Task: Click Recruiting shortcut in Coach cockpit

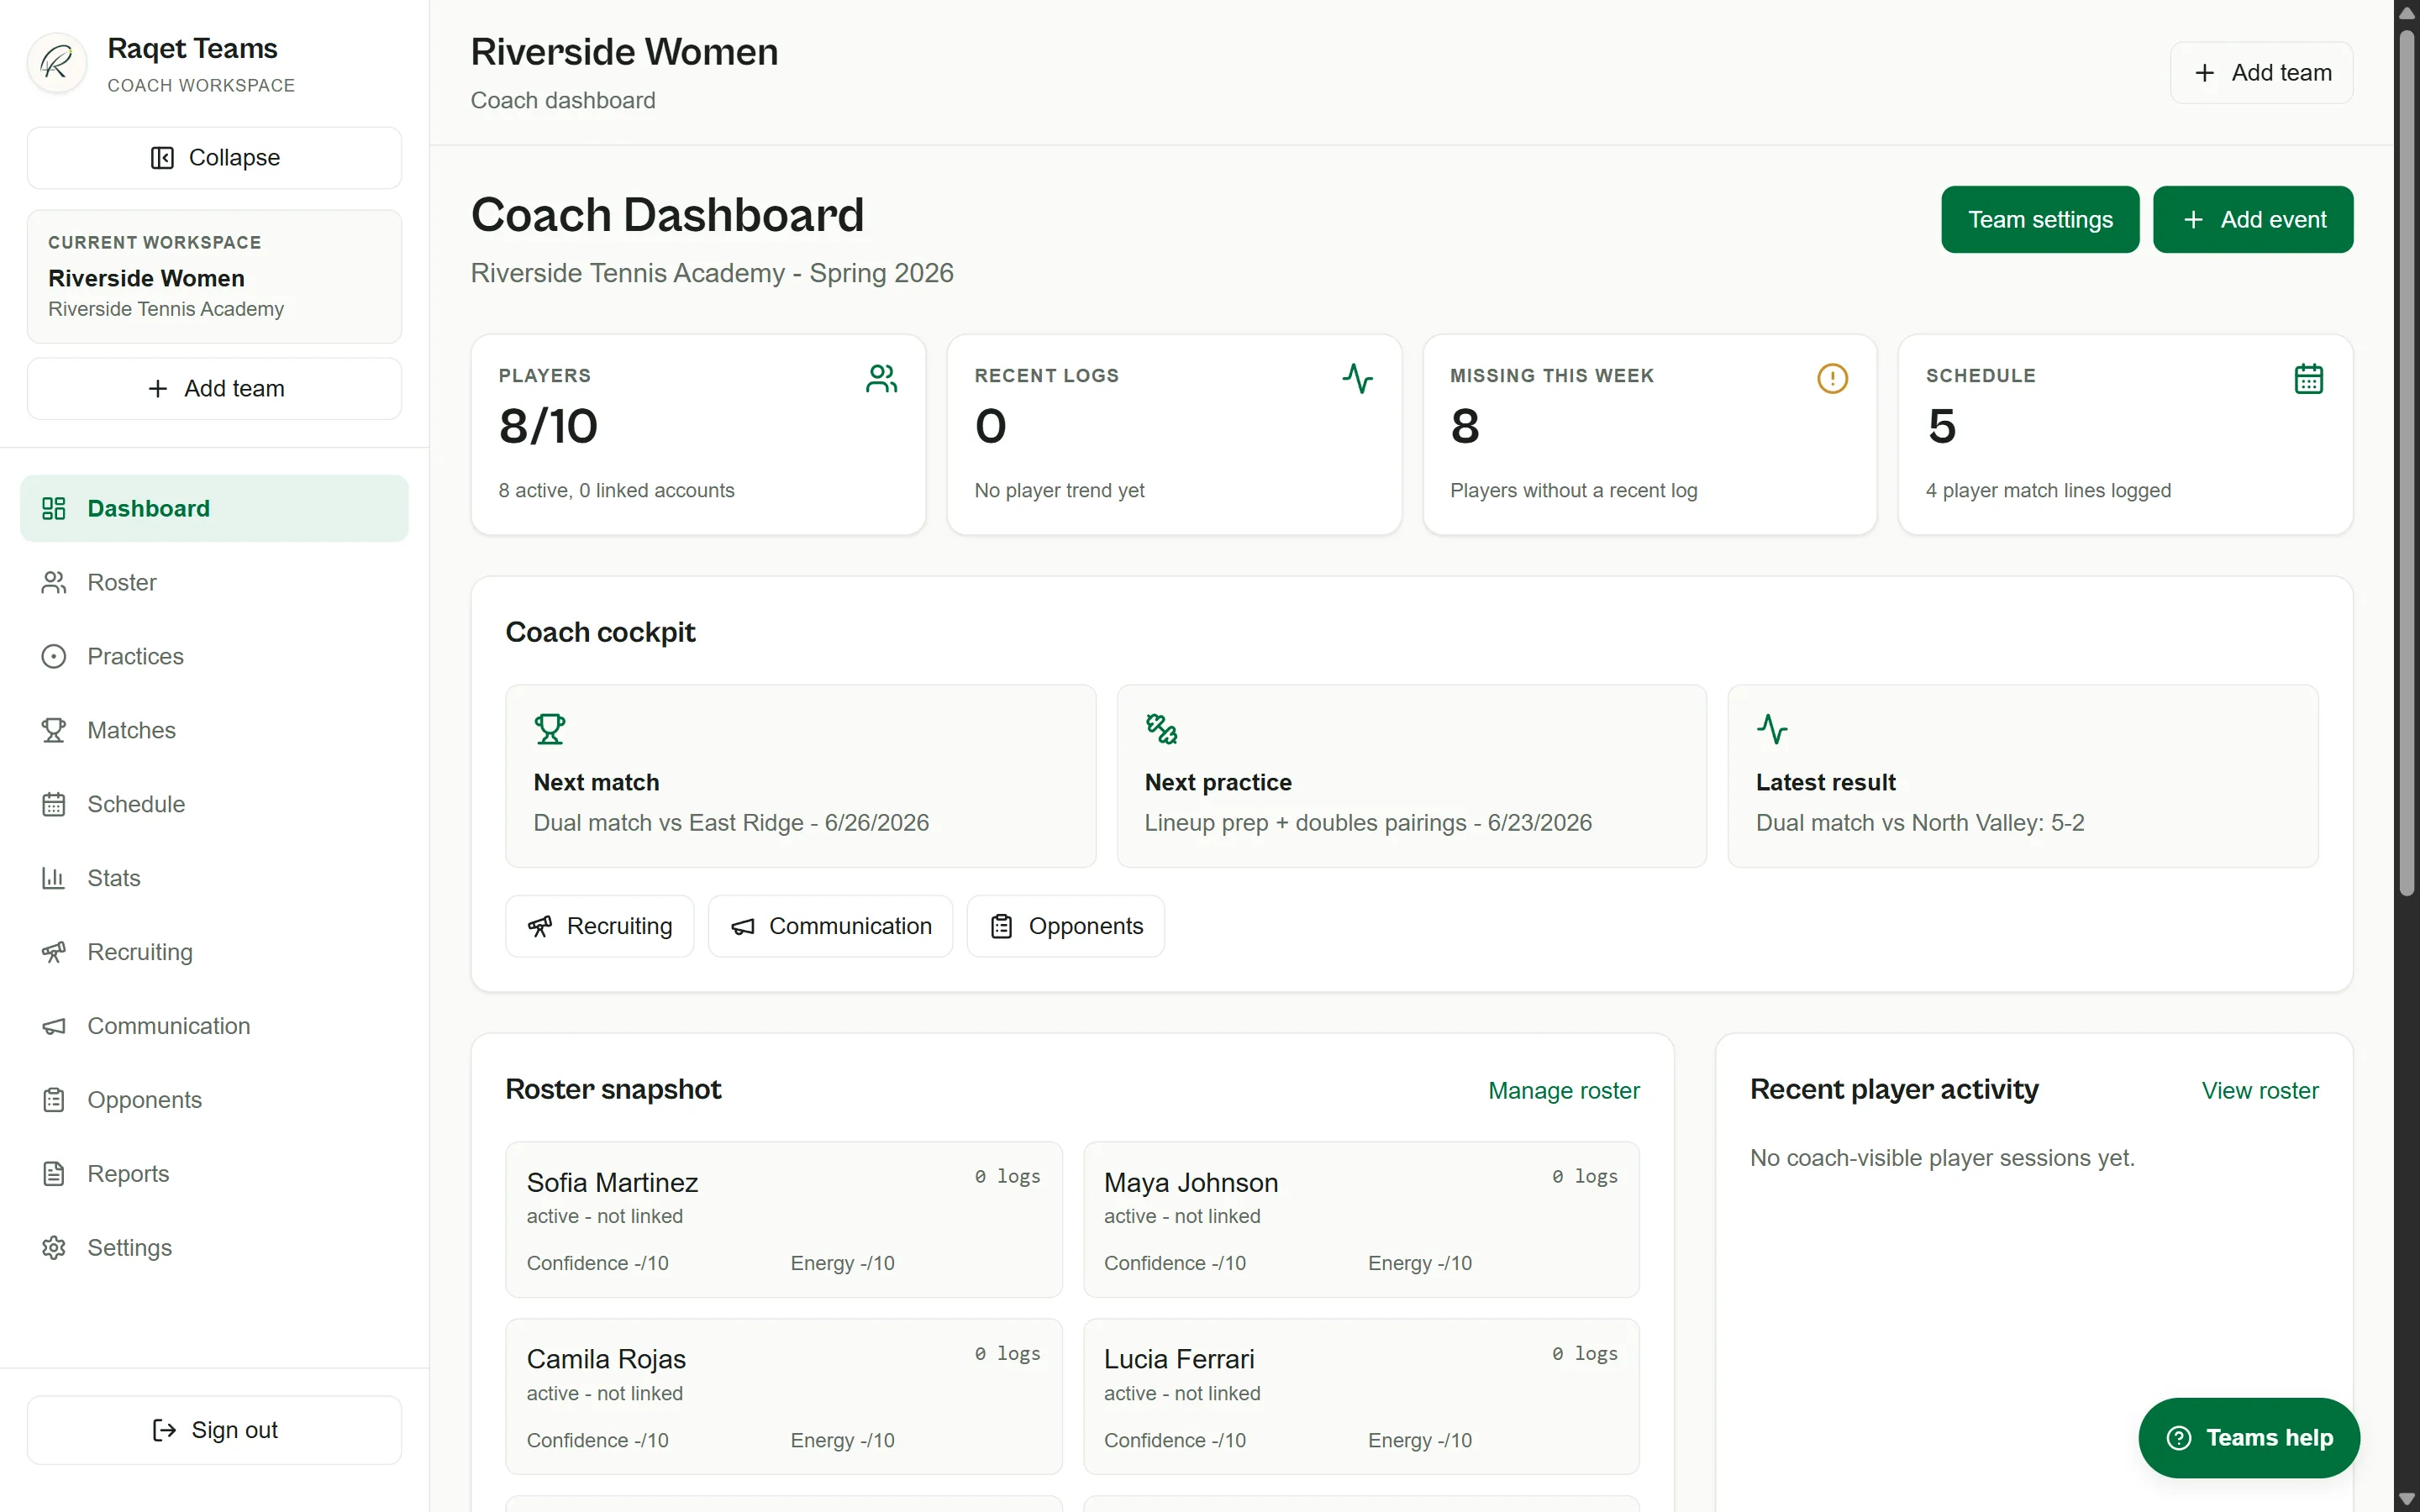Action: pos(599,926)
